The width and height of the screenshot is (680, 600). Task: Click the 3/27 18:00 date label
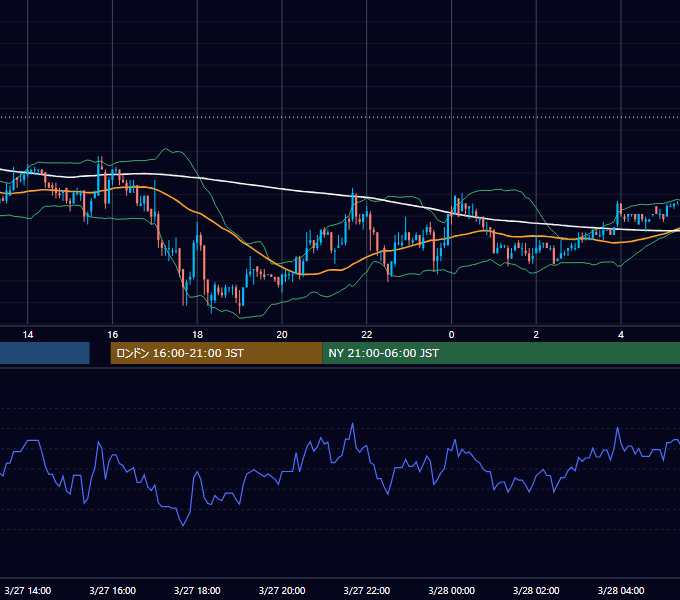(197, 590)
